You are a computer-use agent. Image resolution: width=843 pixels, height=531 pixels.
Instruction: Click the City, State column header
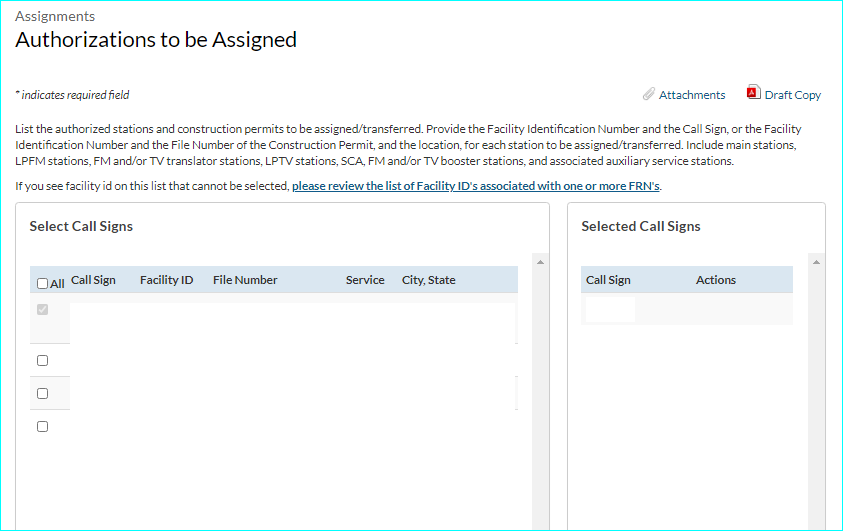coord(428,280)
